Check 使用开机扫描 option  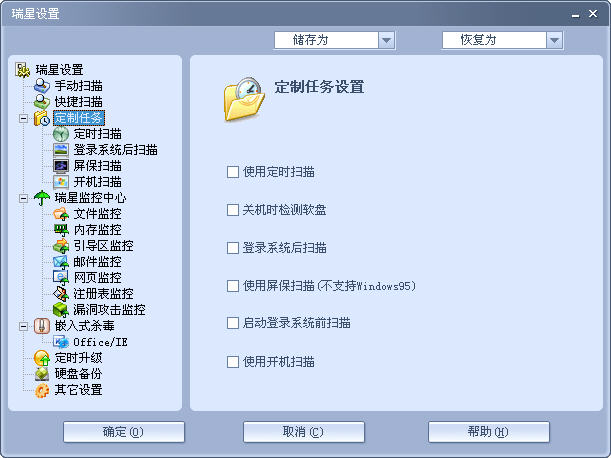click(x=233, y=362)
